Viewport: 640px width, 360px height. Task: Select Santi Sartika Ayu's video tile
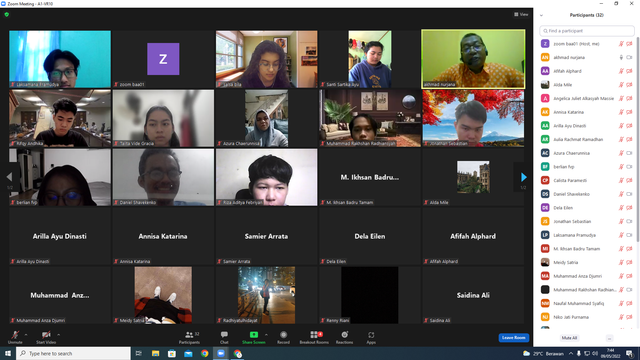point(370,59)
